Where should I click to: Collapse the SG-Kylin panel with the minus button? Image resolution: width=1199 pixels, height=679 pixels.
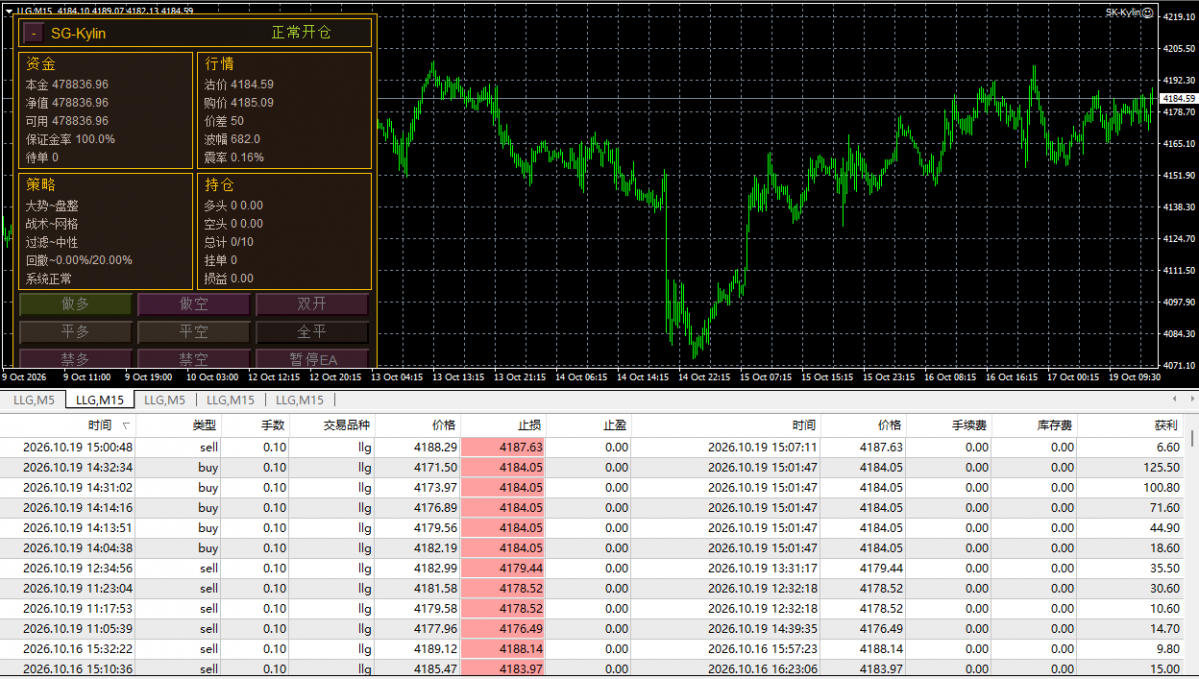point(33,33)
